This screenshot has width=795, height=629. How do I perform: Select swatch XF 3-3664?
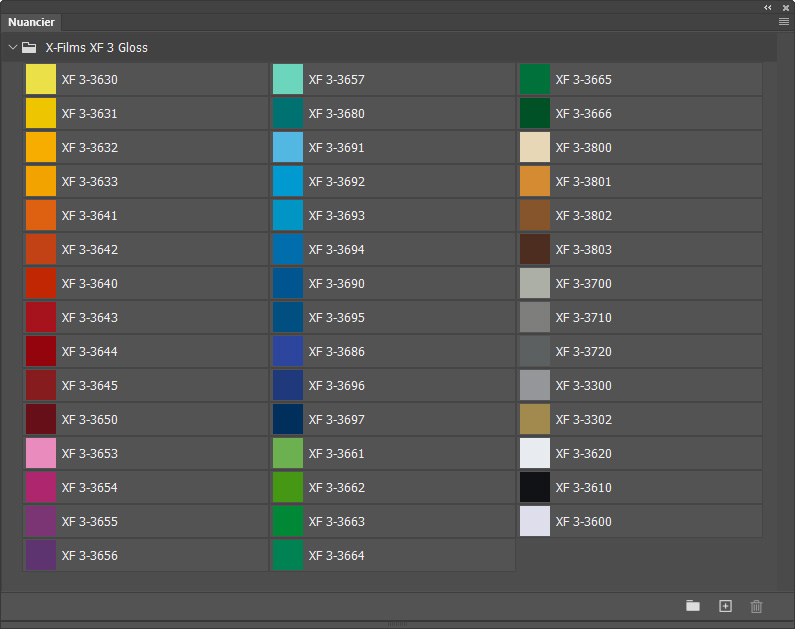click(288, 554)
